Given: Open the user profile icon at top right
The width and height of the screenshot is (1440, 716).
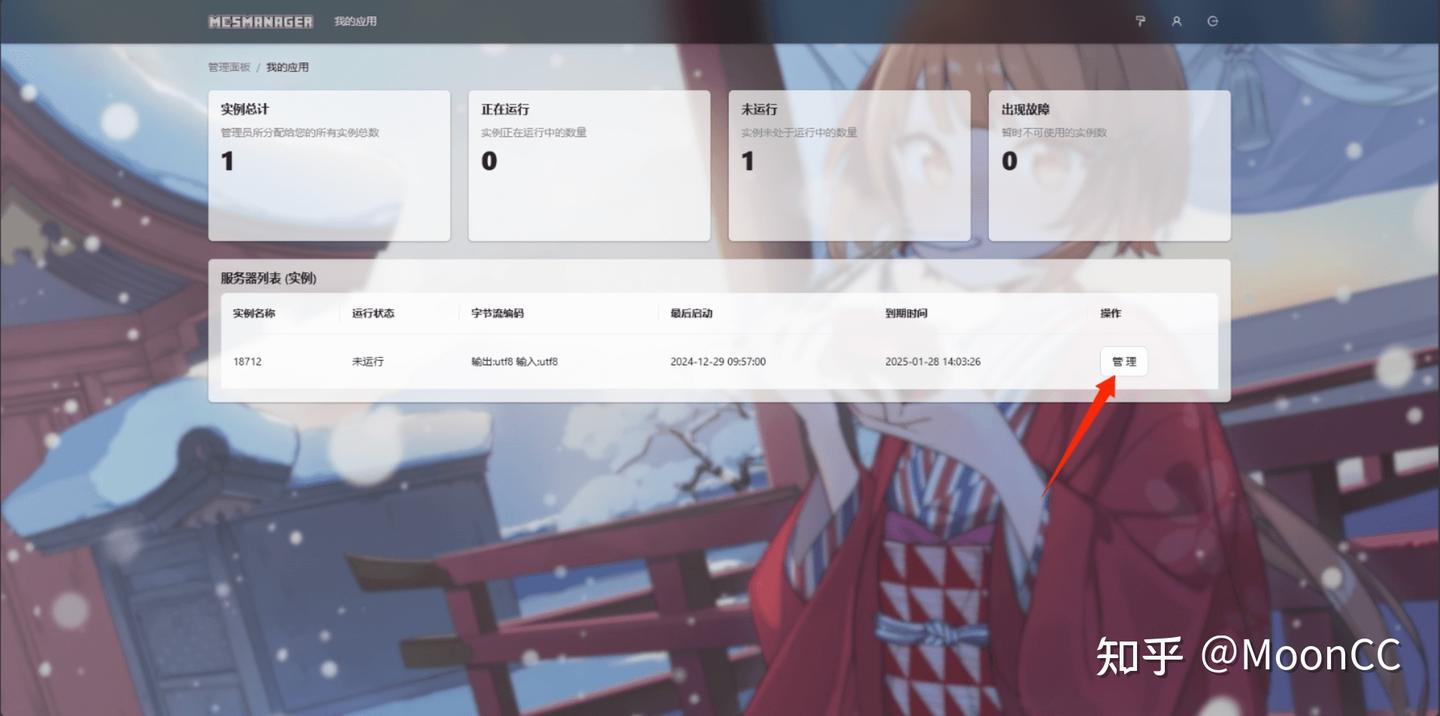Looking at the screenshot, I should (1176, 21).
